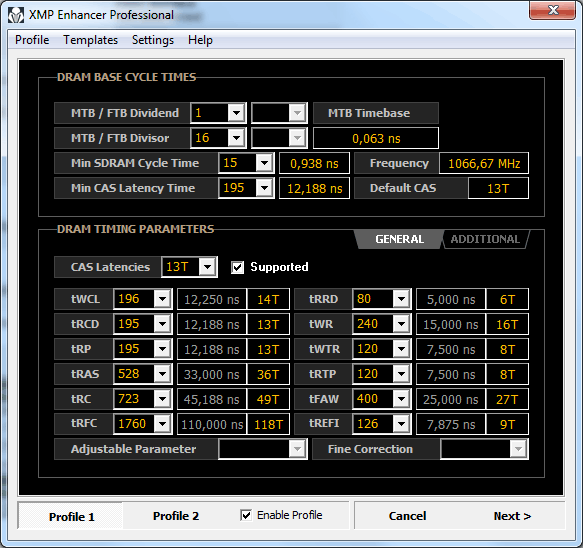Click the tRAS 33,000 ns value

[x=212, y=374]
